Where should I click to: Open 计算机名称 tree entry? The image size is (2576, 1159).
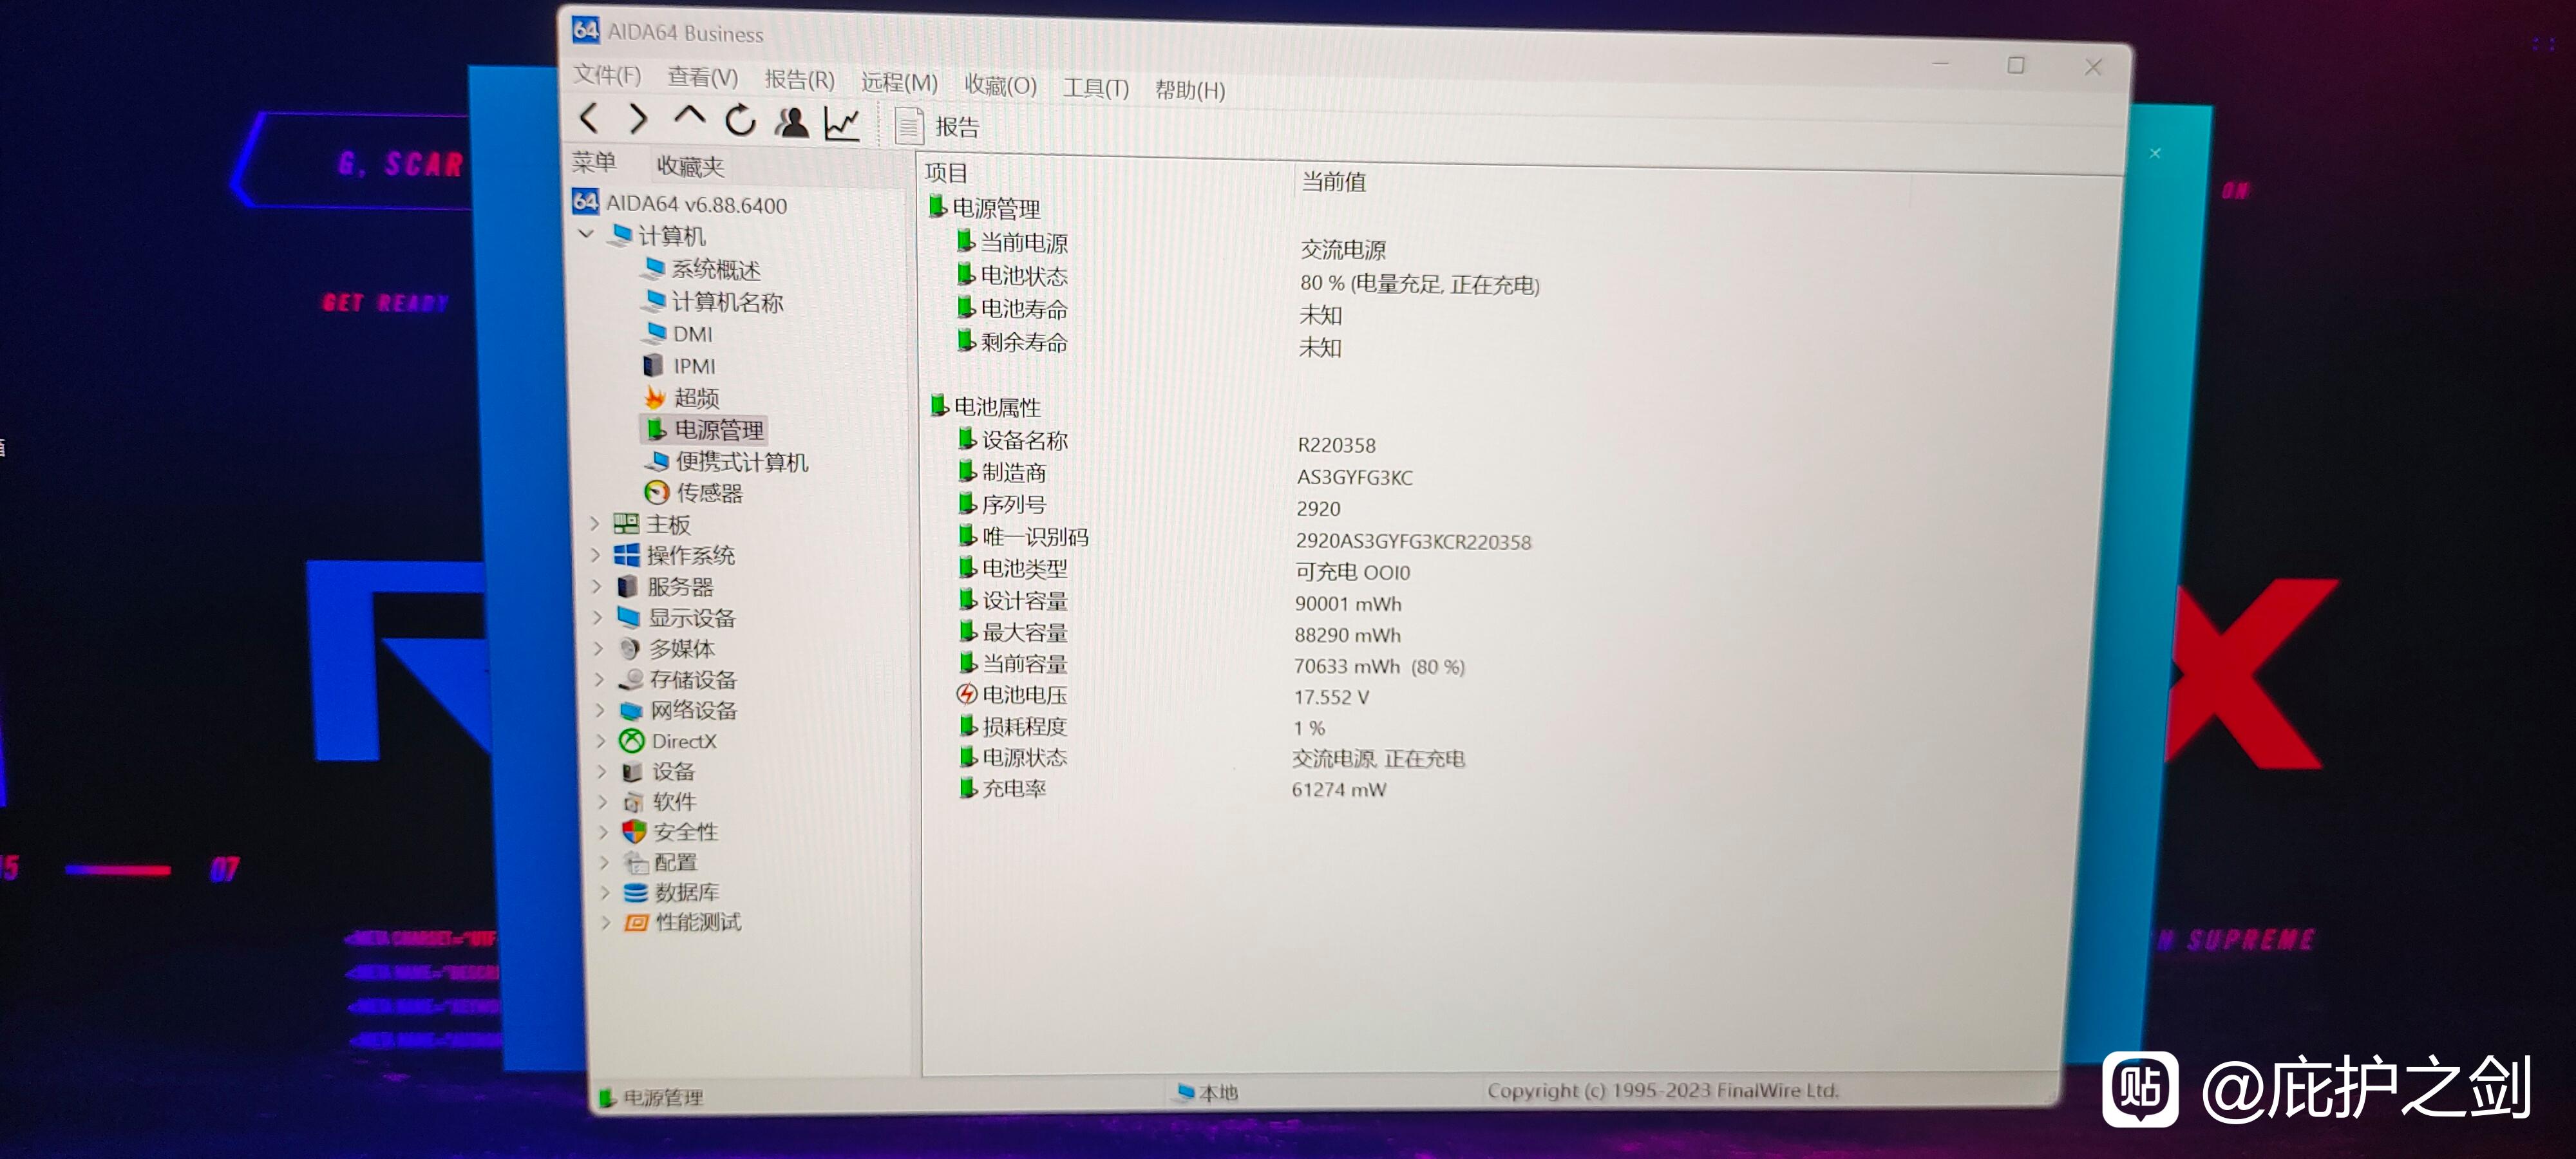713,301
